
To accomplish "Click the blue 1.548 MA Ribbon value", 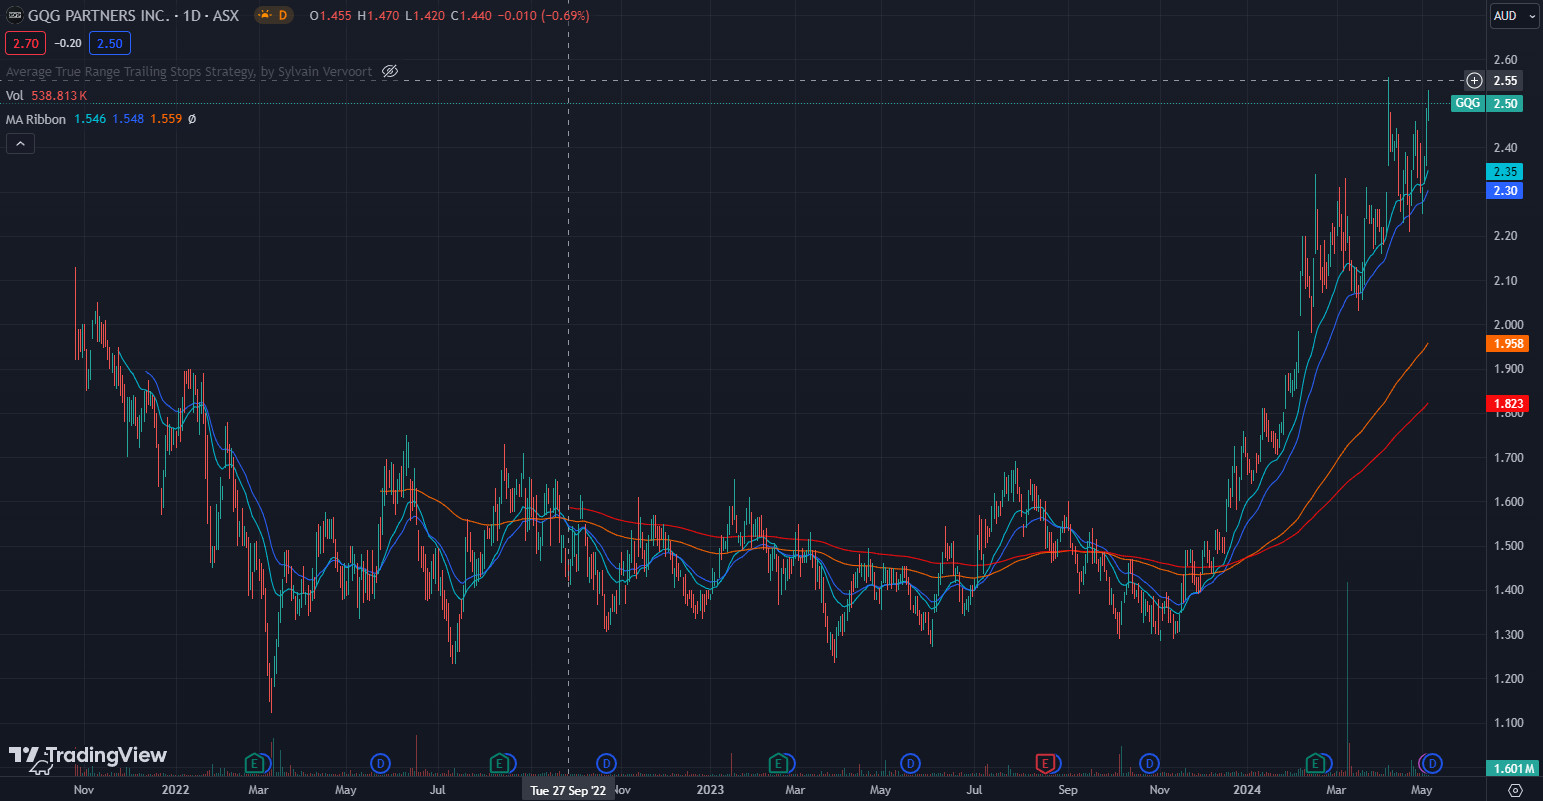I will (128, 119).
